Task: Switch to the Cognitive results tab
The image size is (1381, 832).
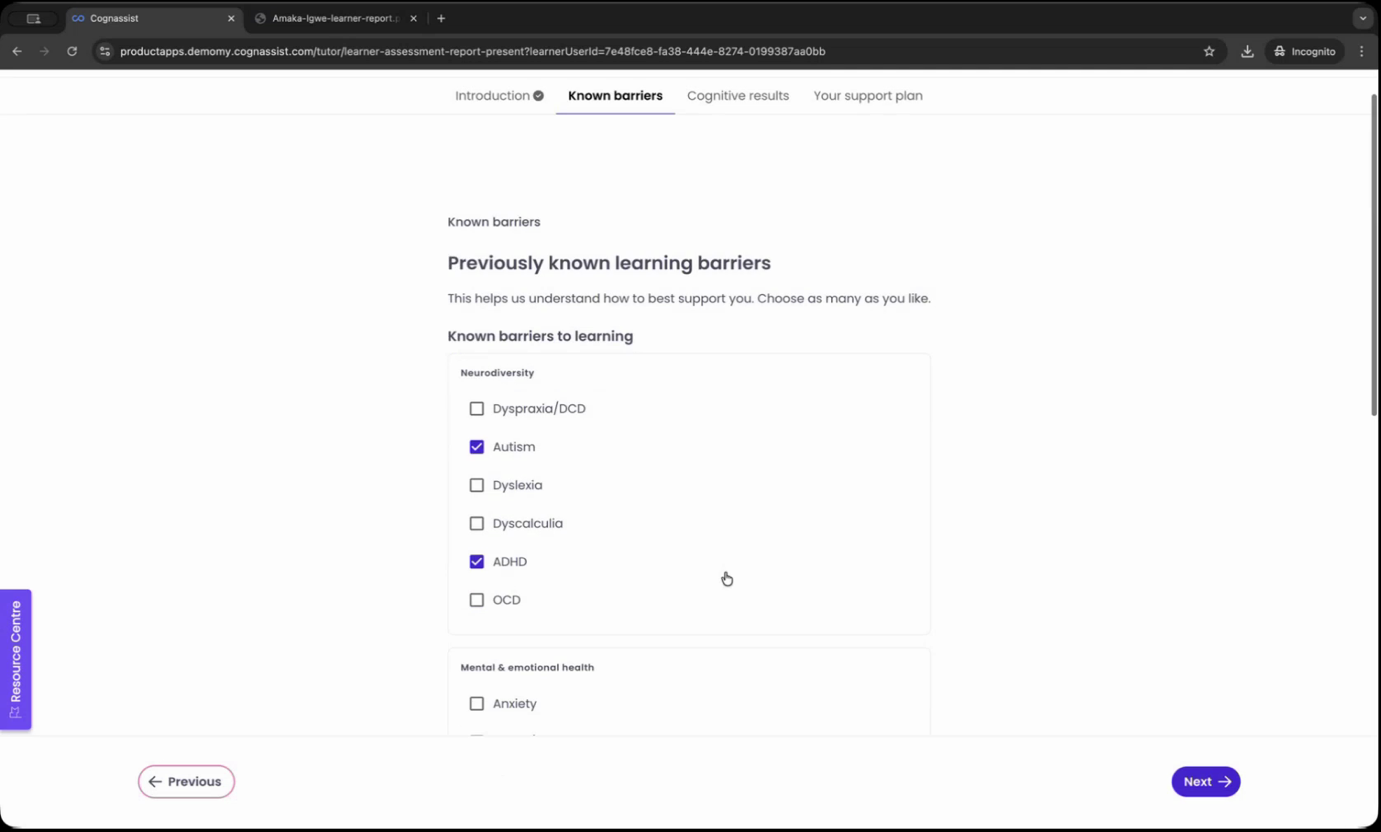Action: 737,95
